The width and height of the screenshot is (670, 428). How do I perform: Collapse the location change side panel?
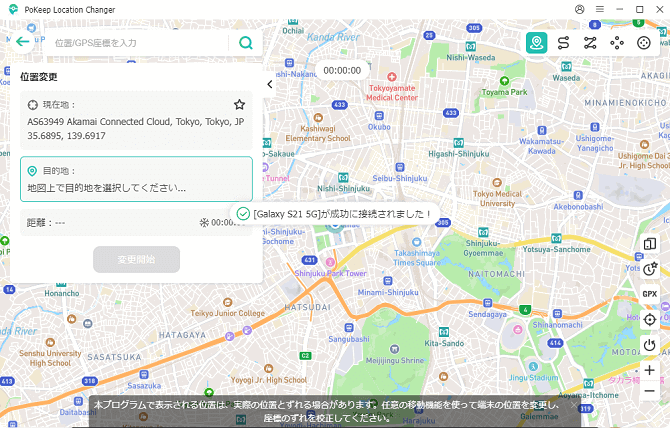(x=270, y=85)
